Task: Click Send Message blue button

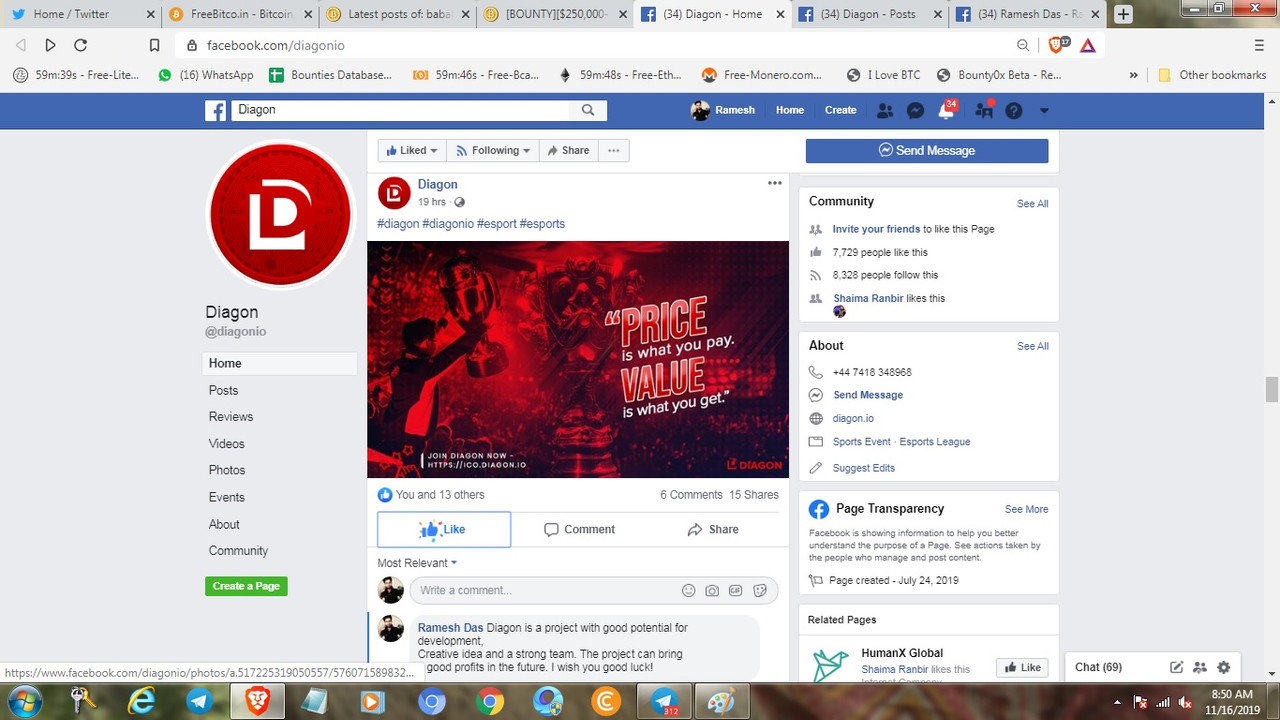Action: (x=927, y=150)
